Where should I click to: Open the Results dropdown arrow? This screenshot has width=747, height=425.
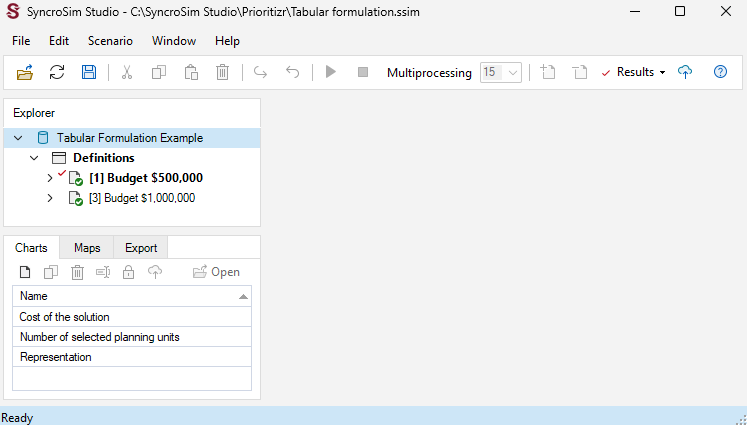tap(662, 73)
